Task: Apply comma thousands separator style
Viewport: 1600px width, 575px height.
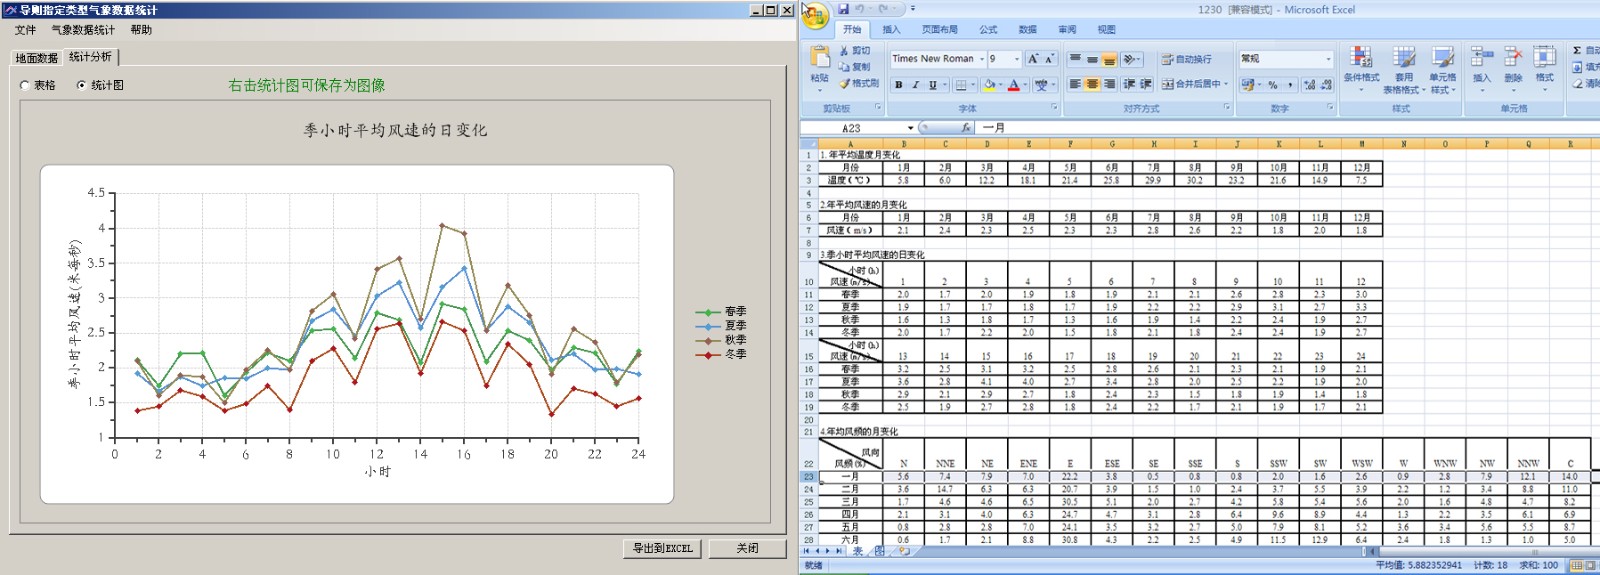Action: tap(1290, 85)
